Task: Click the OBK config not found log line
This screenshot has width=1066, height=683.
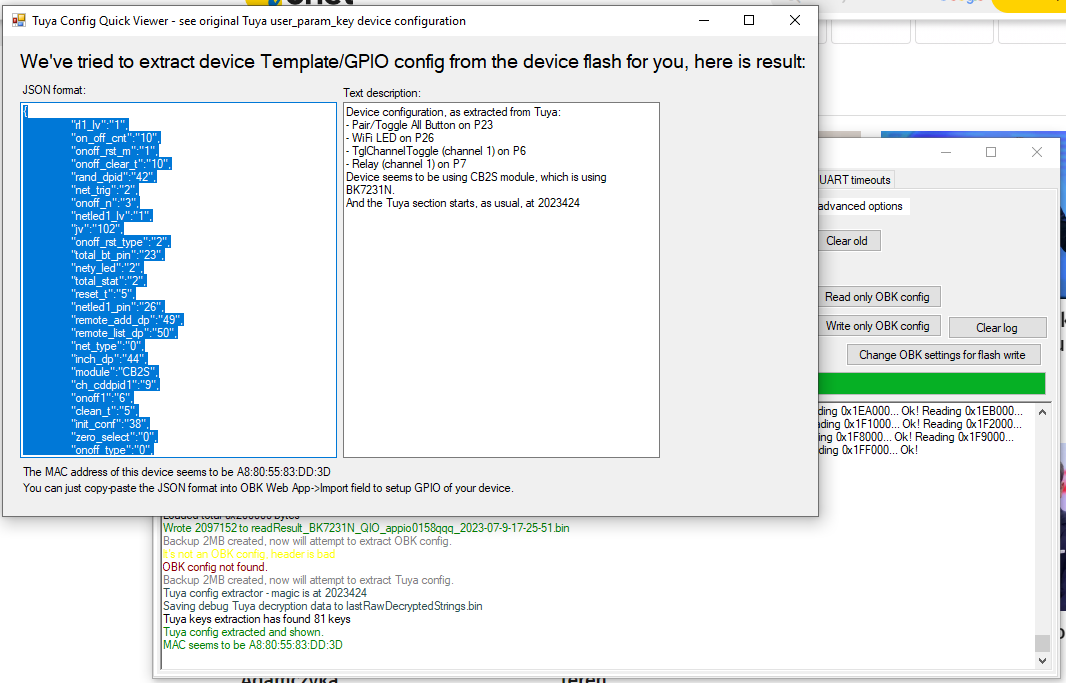Action: (216, 567)
